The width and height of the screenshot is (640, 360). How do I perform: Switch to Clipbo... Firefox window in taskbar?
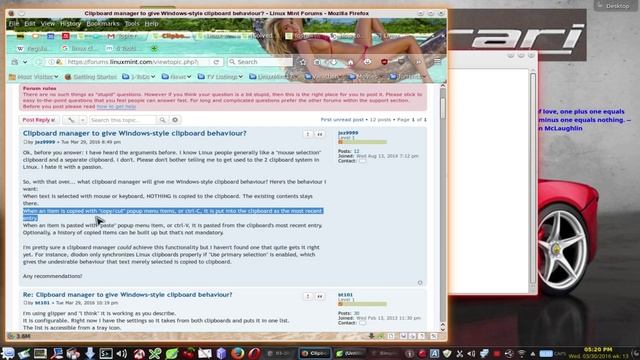(x=315, y=353)
